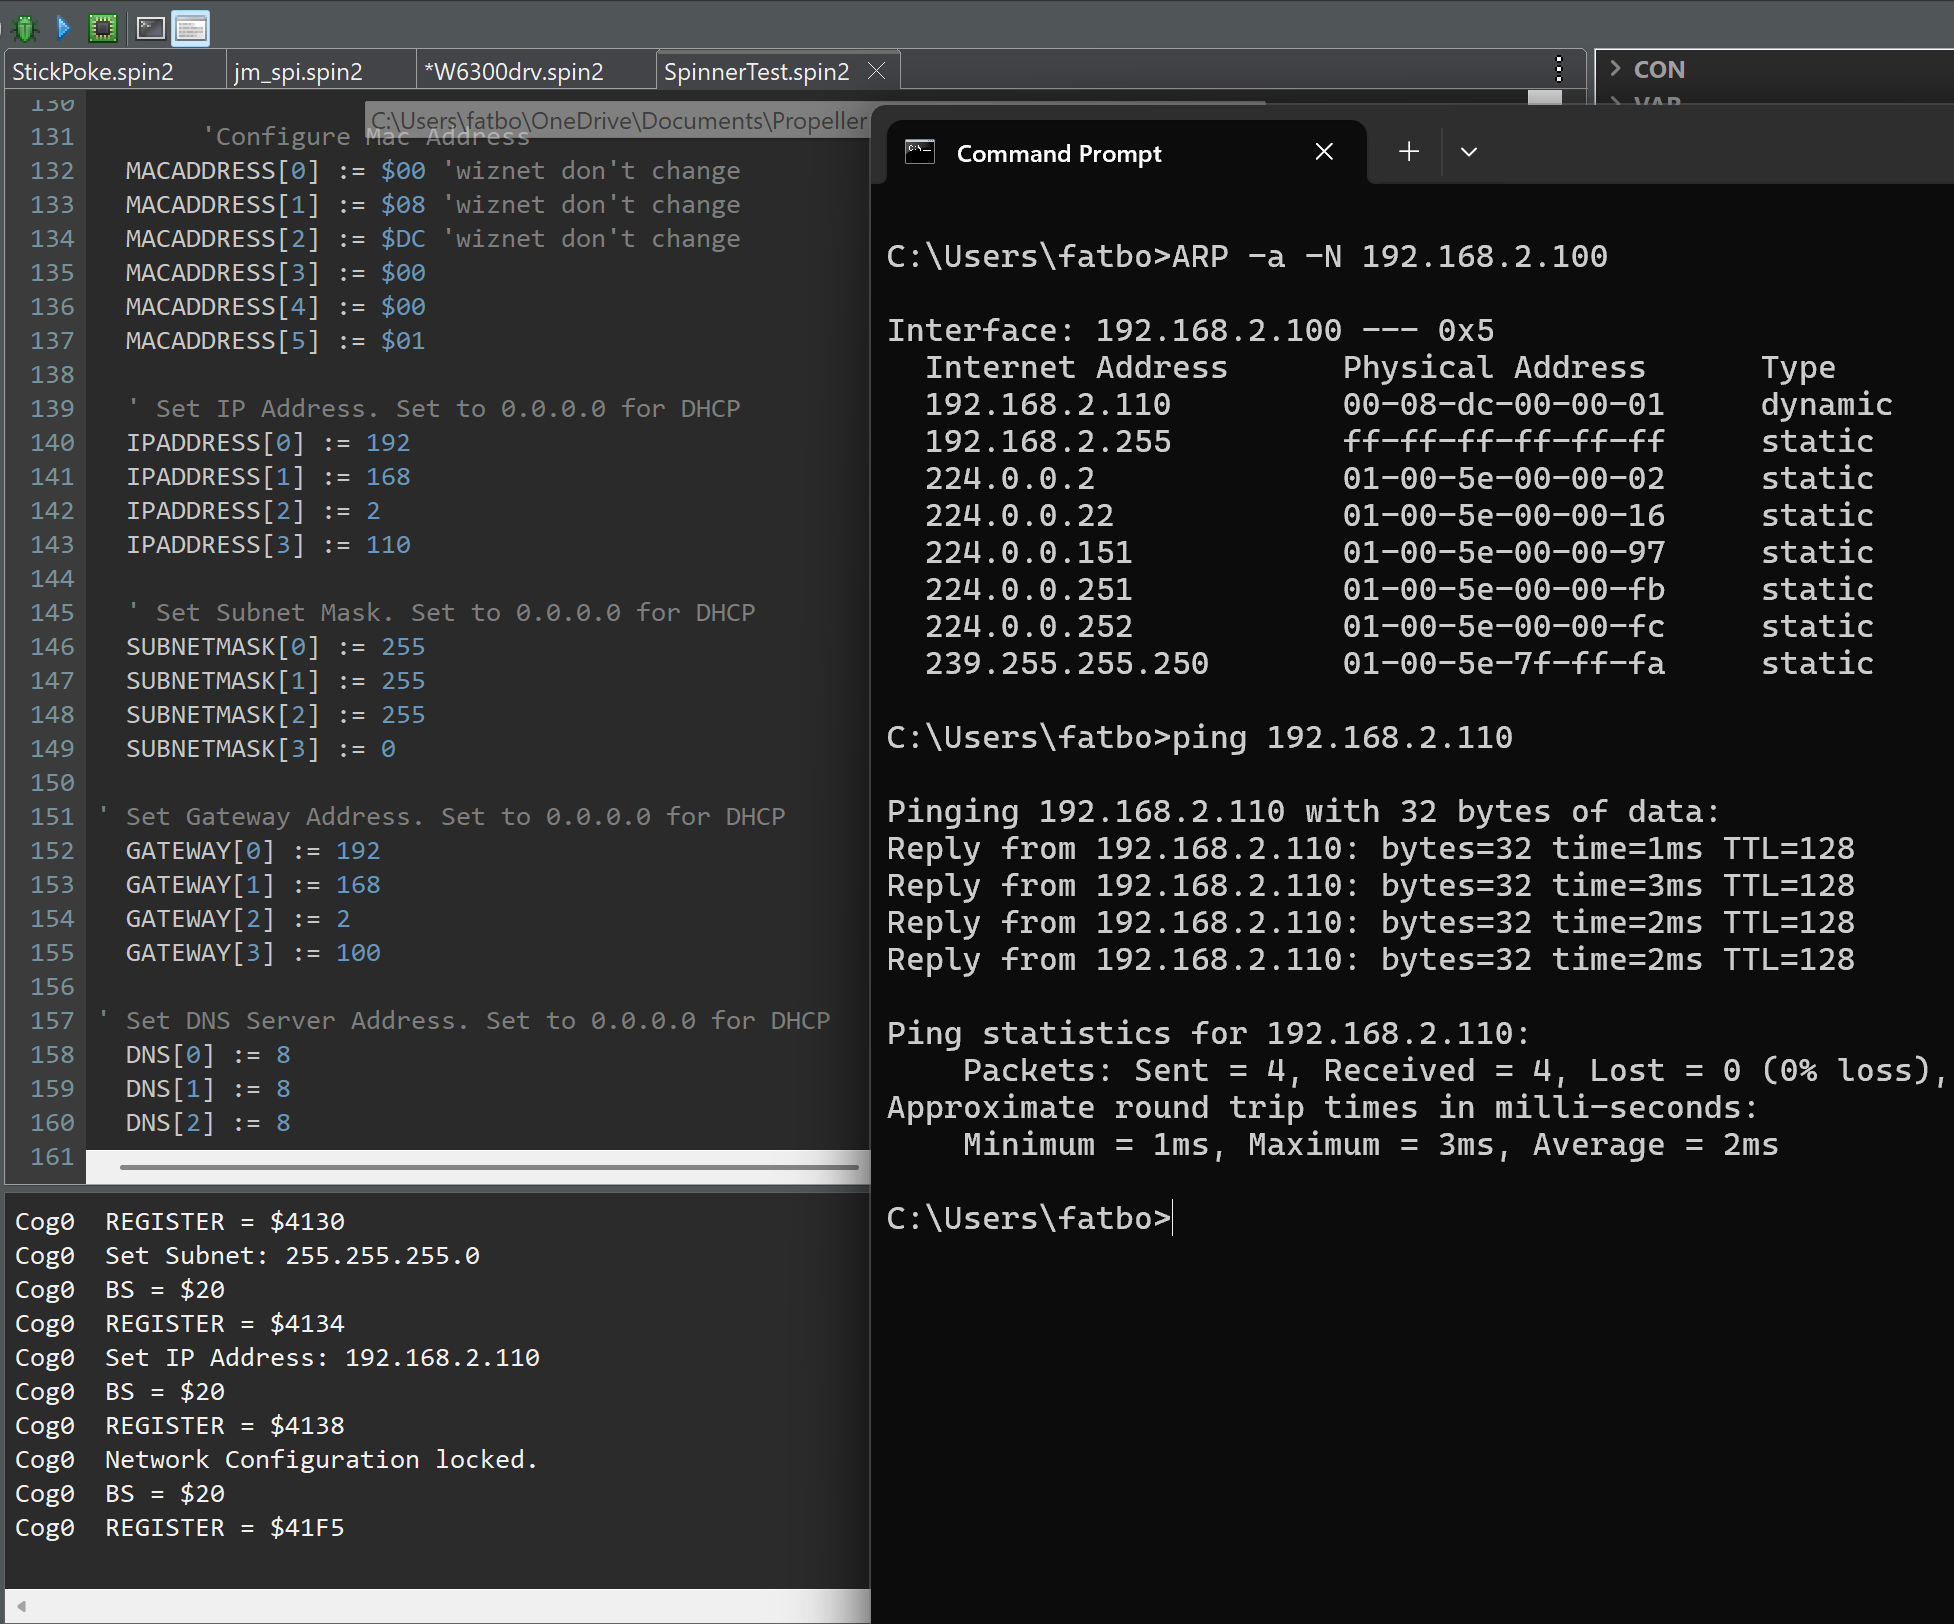This screenshot has height=1624, width=1954.
Task: Click the Command Prompt tab icon
Action: [x=919, y=152]
